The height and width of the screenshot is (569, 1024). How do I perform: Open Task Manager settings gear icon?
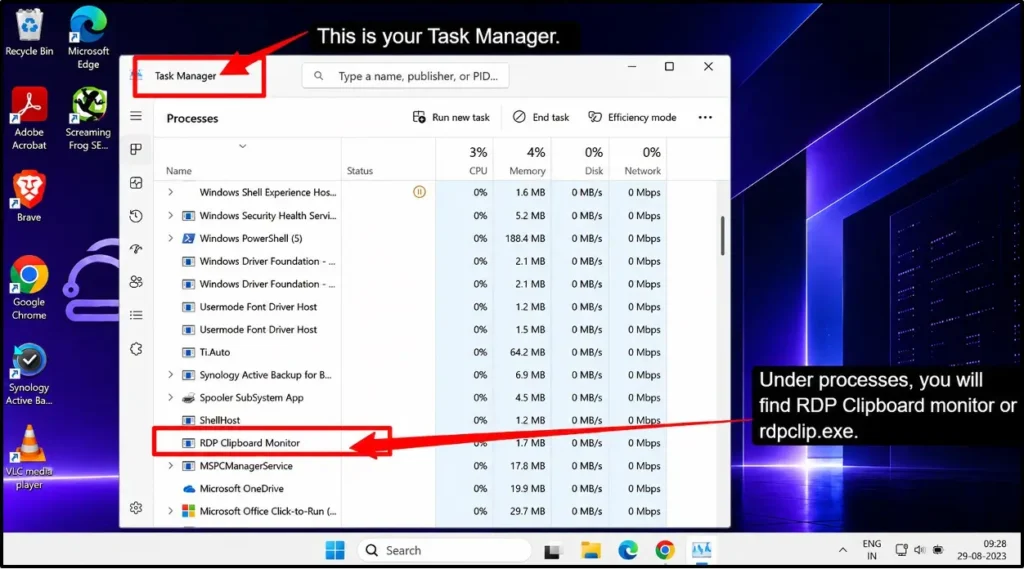tap(136, 508)
